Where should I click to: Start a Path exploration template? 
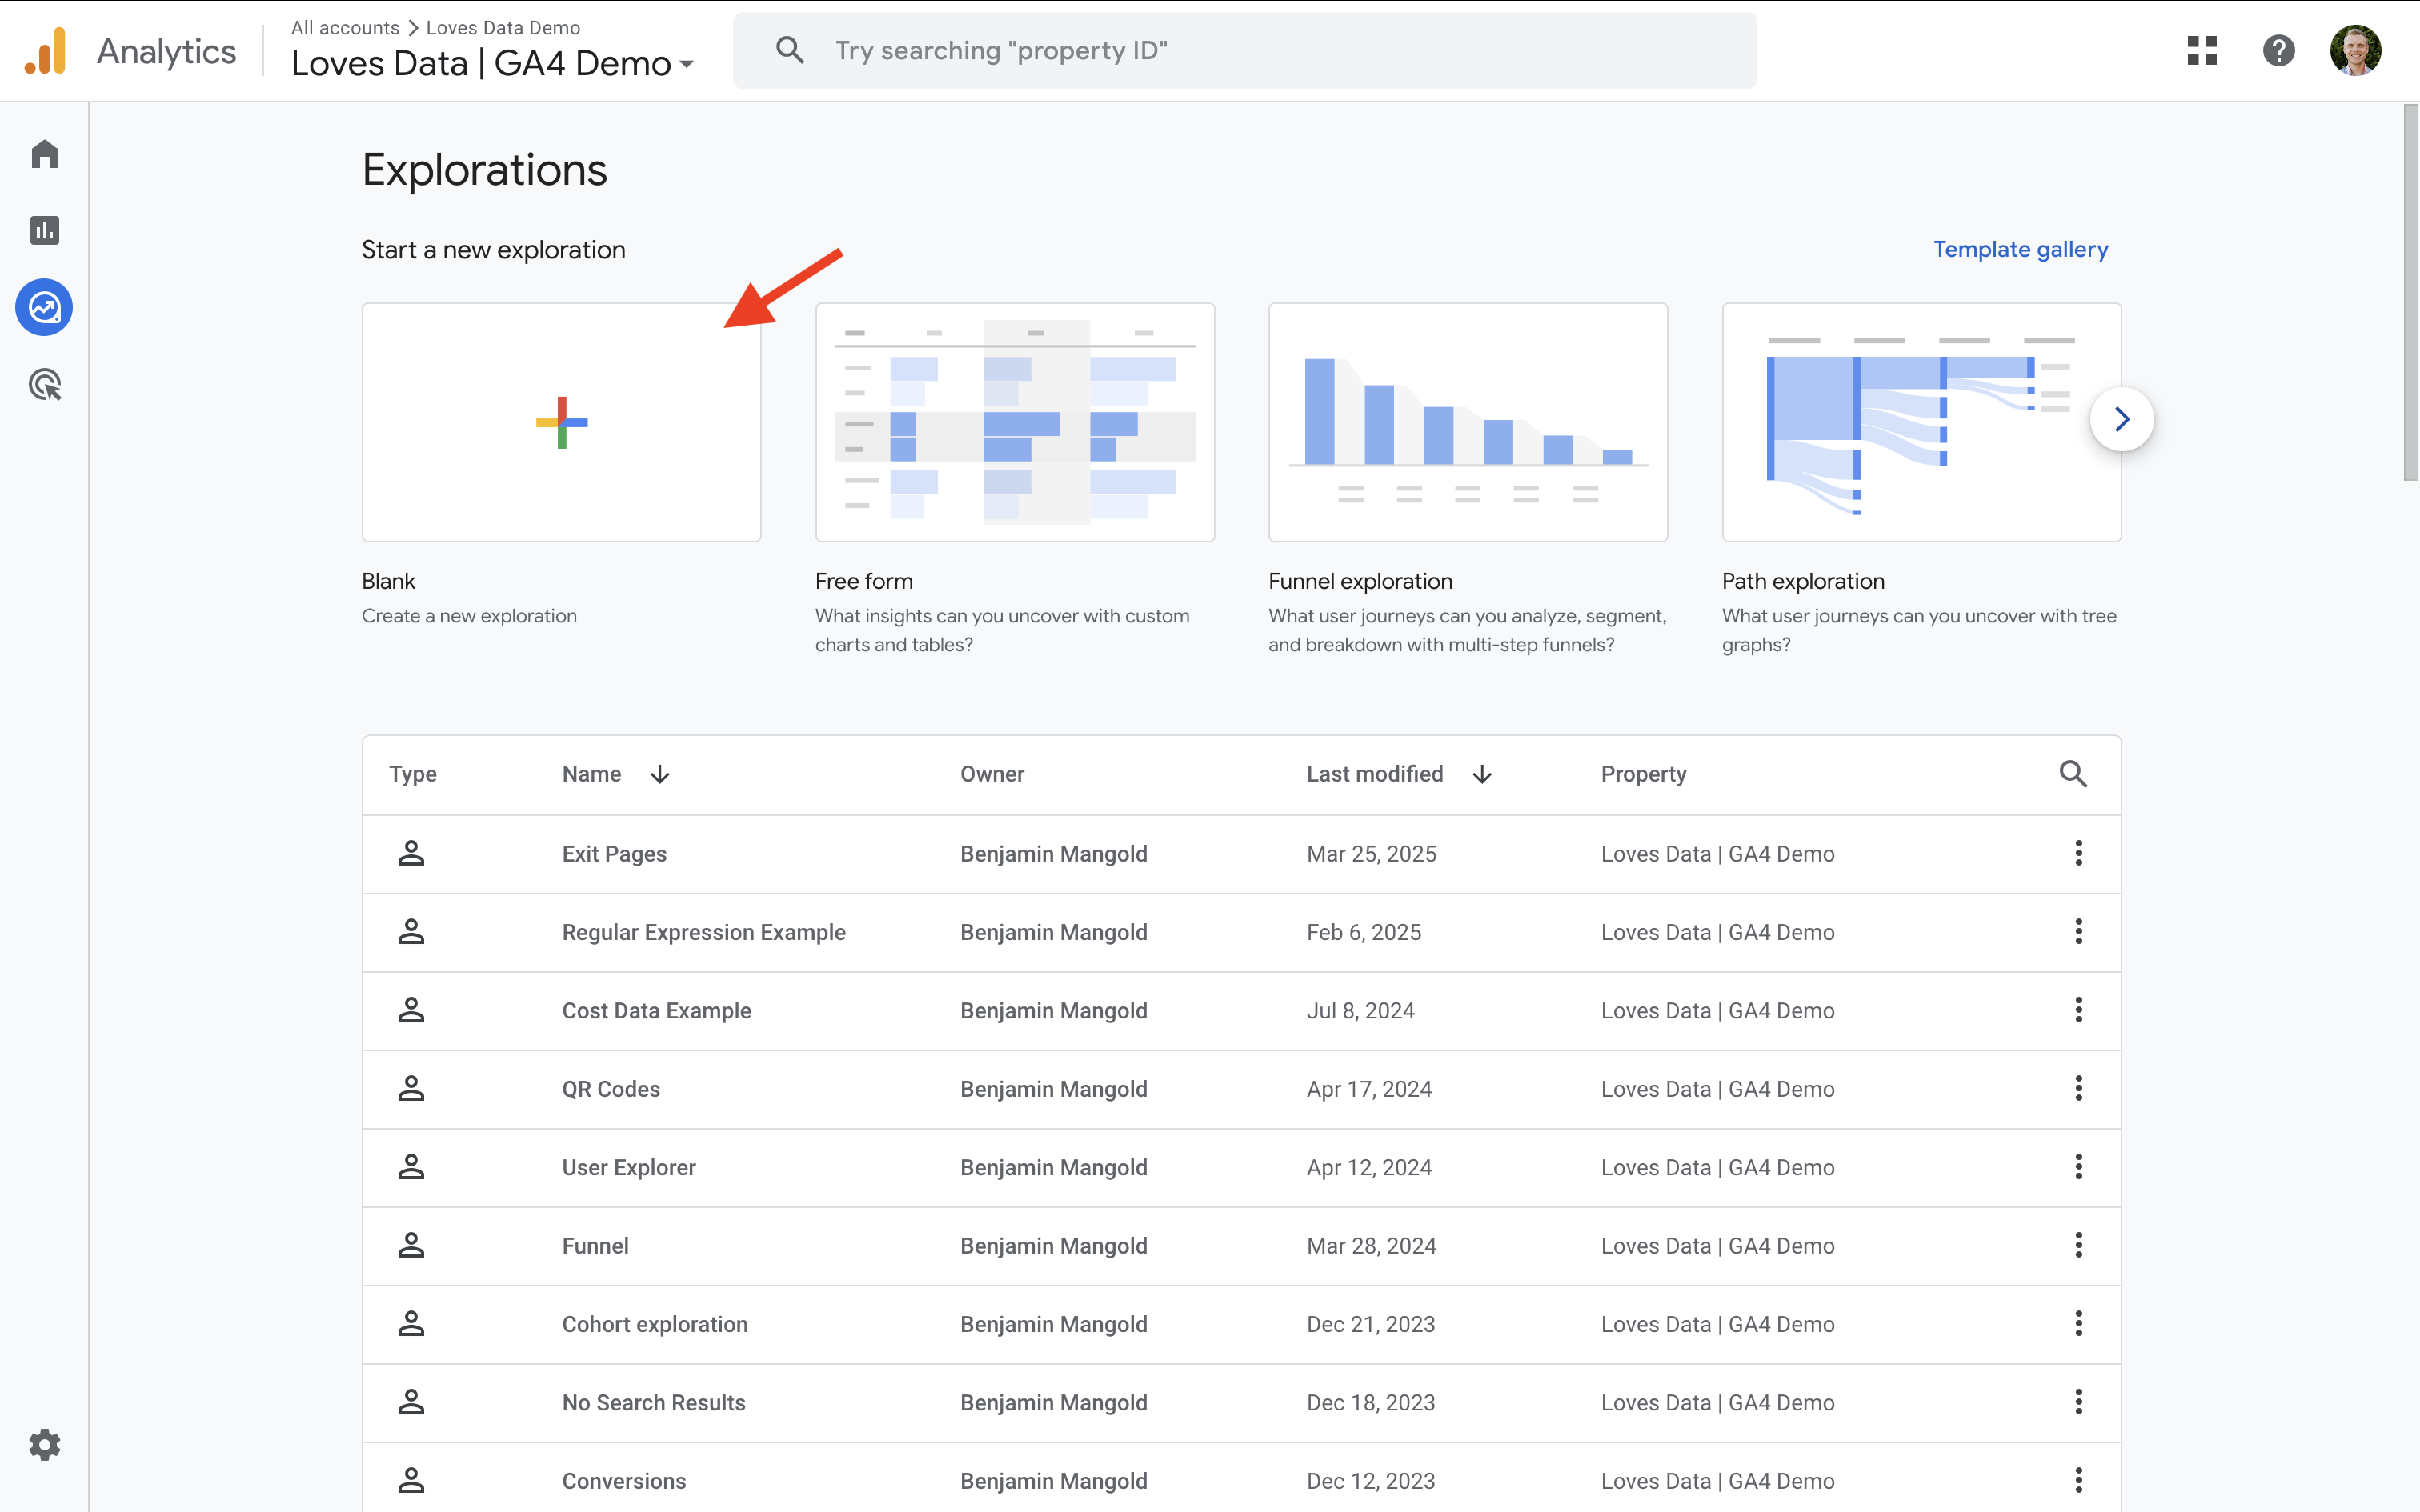click(1921, 422)
